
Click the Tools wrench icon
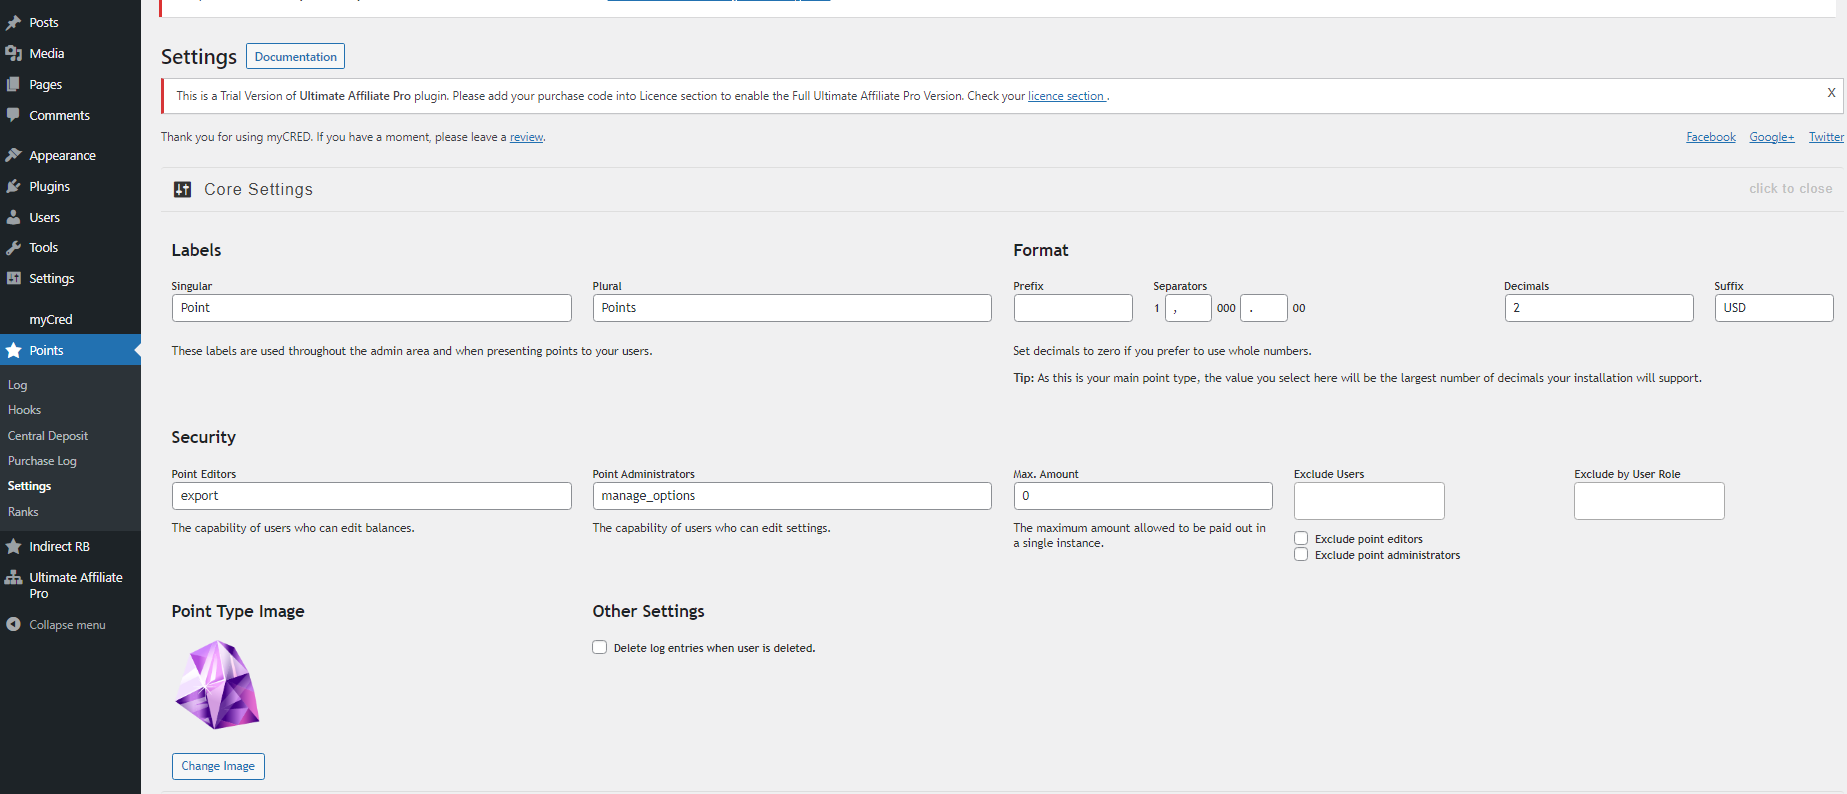click(x=14, y=247)
